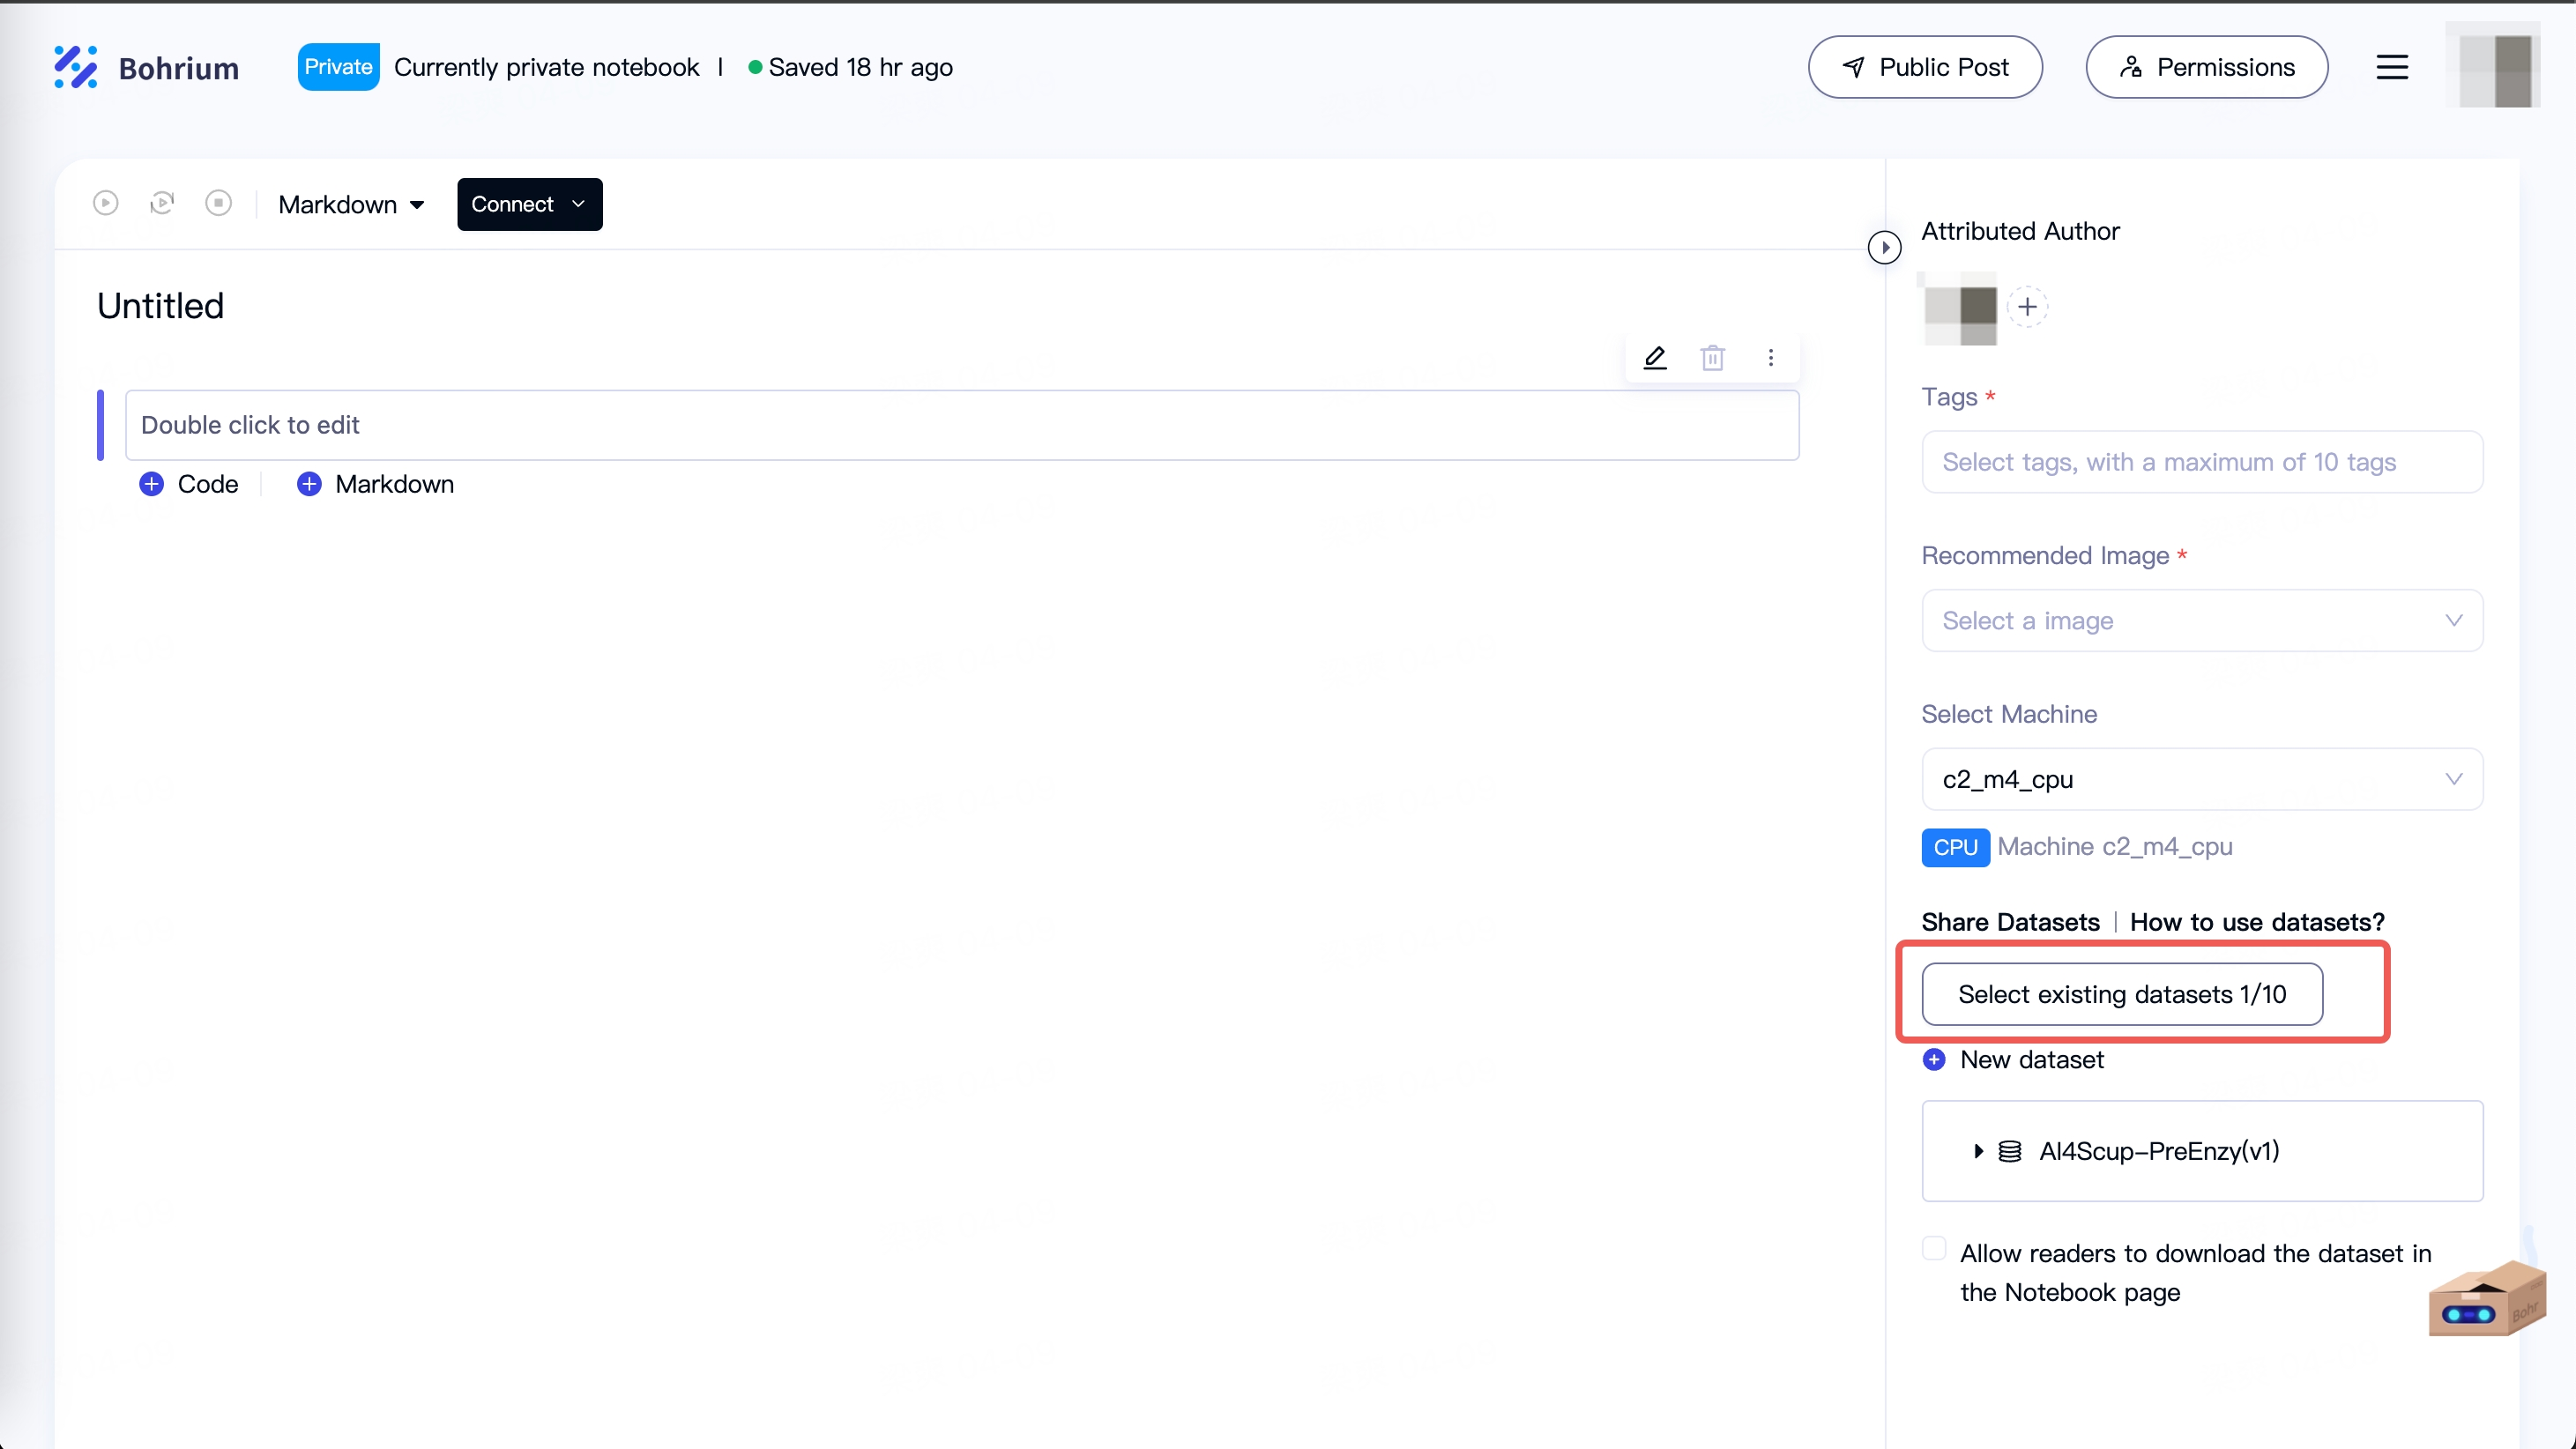Image resolution: width=2576 pixels, height=1449 pixels.
Task: Open the Recommended Image dropdown
Action: [x=2202, y=621]
